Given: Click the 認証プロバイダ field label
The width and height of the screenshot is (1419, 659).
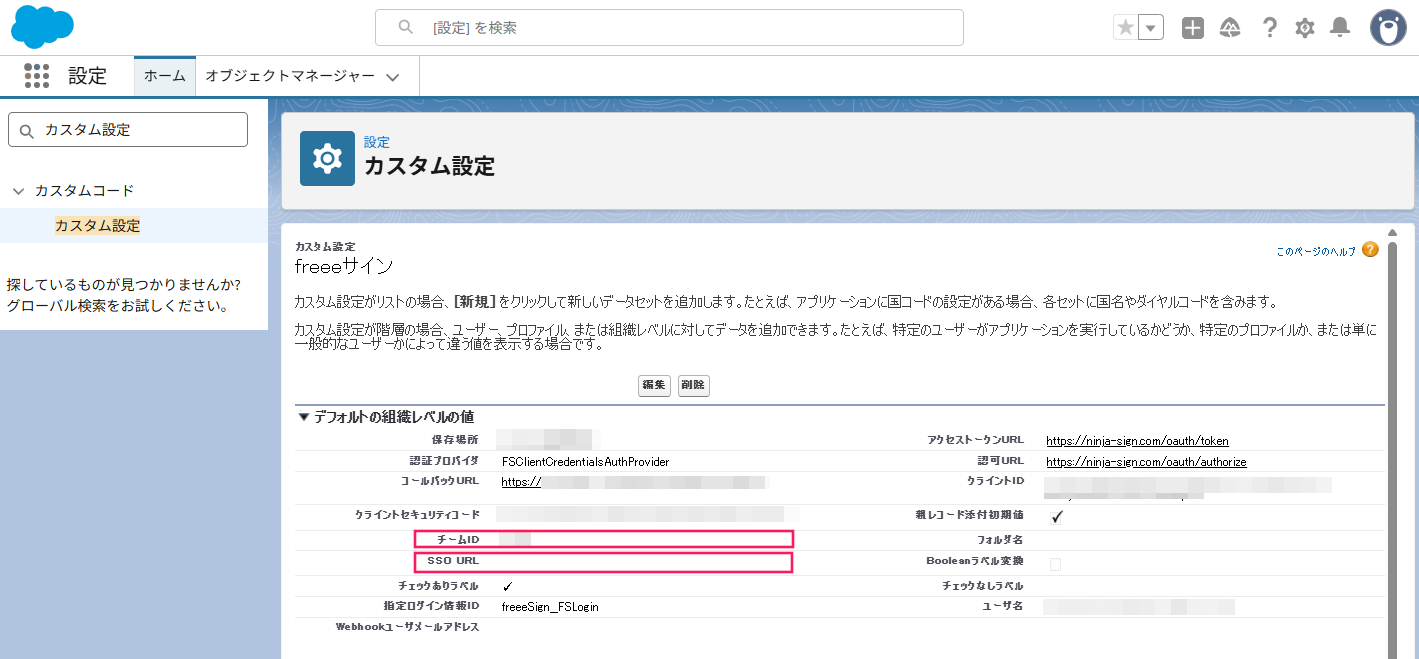Looking at the screenshot, I should 444,461.
